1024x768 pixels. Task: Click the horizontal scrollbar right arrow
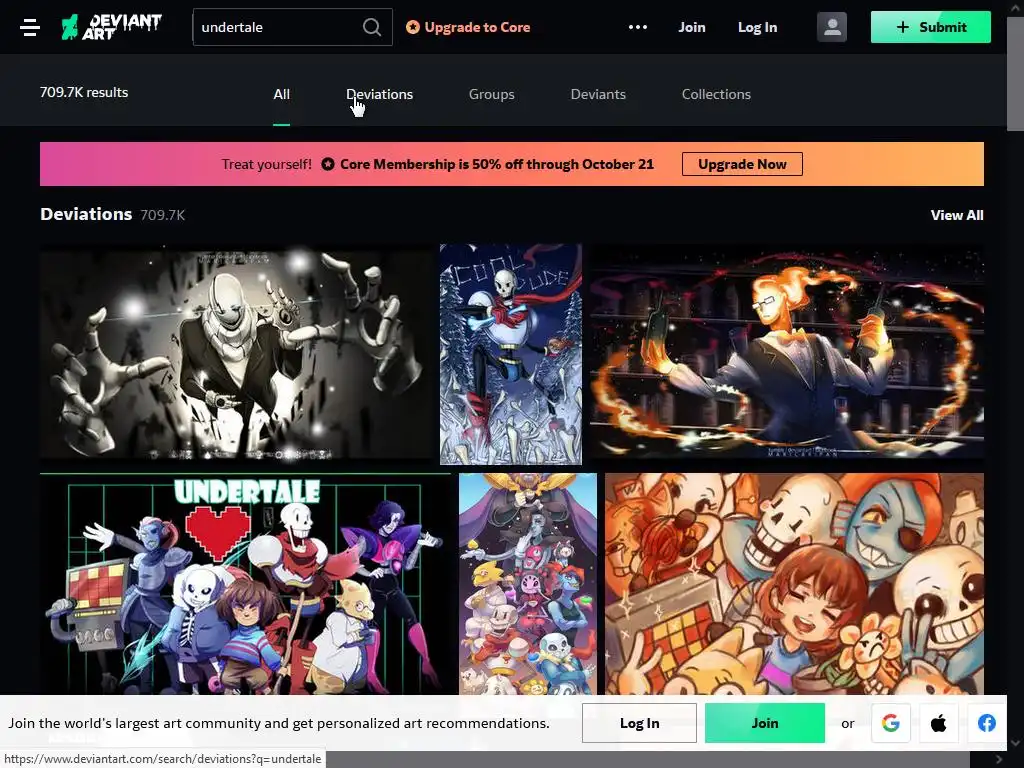(998, 759)
